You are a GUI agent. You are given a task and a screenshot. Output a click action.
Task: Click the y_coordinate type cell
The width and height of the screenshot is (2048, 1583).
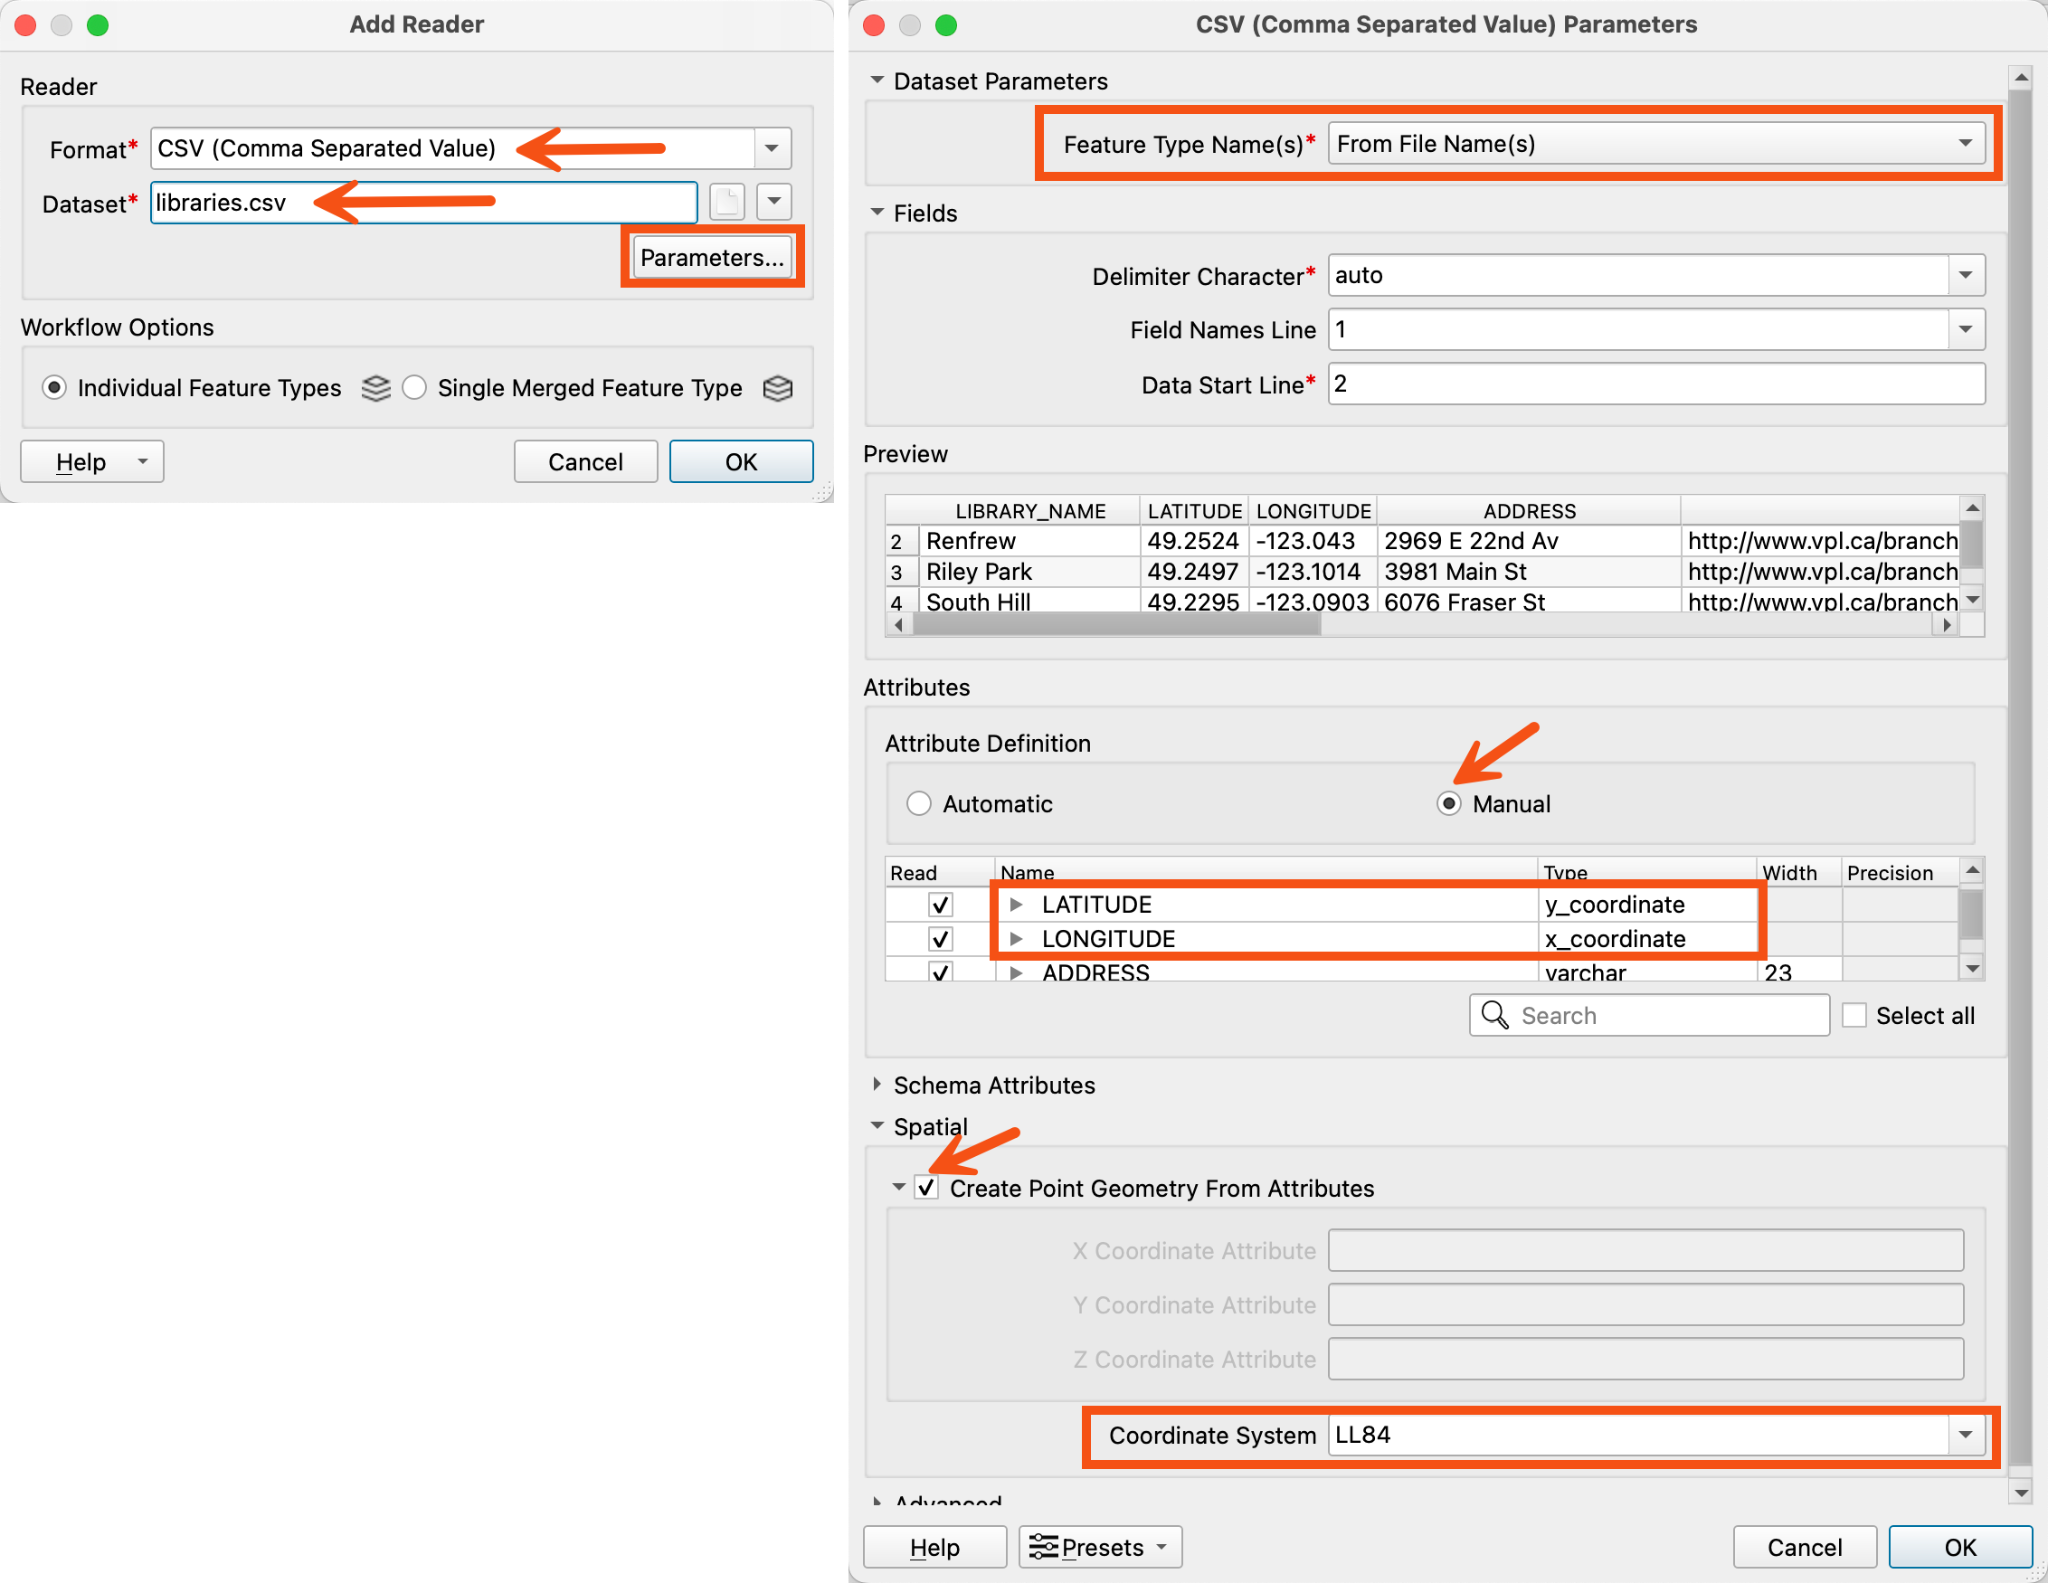pos(1647,905)
